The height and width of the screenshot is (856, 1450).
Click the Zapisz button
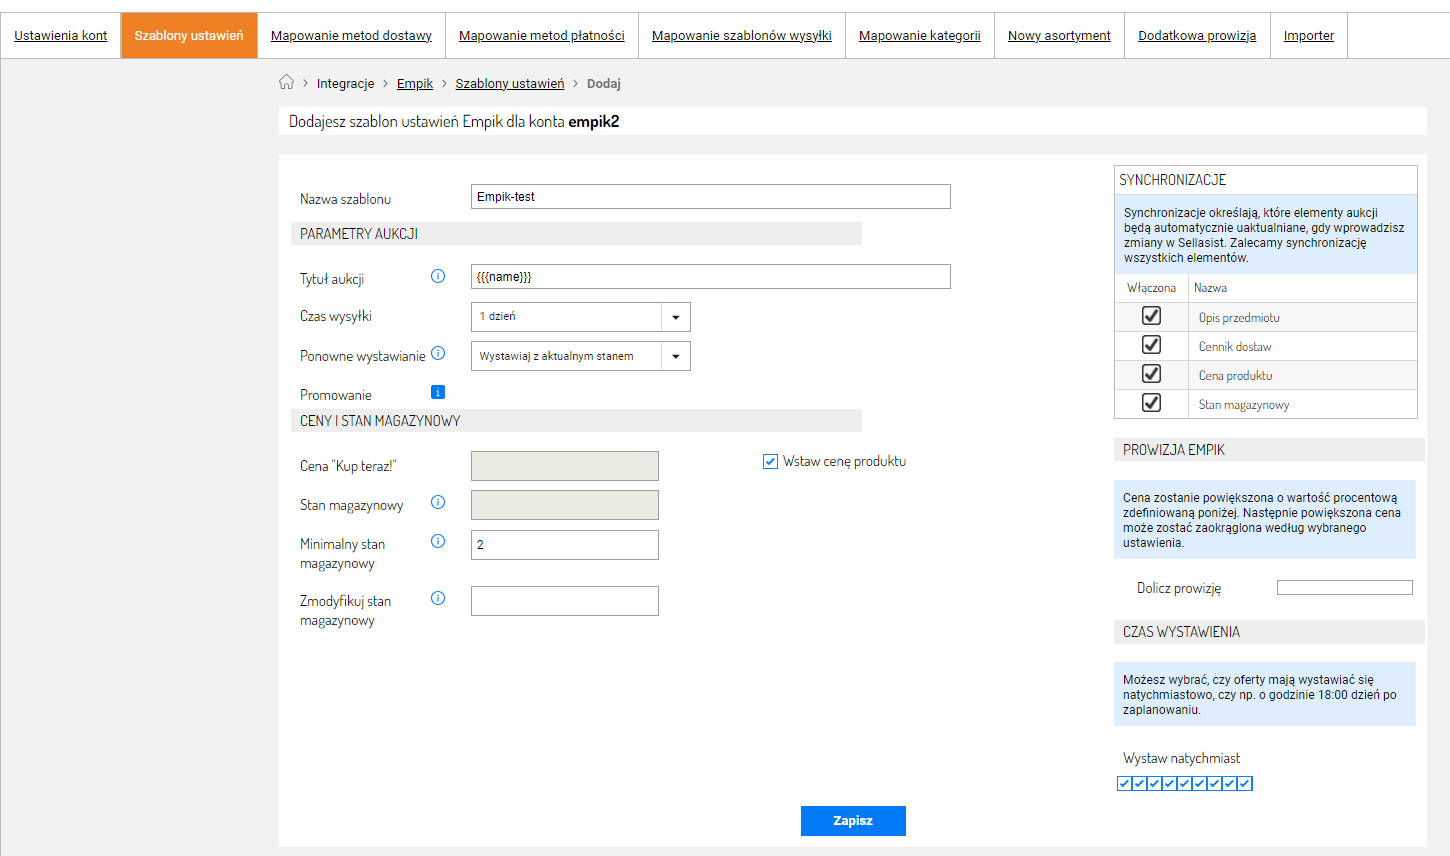[x=853, y=820]
